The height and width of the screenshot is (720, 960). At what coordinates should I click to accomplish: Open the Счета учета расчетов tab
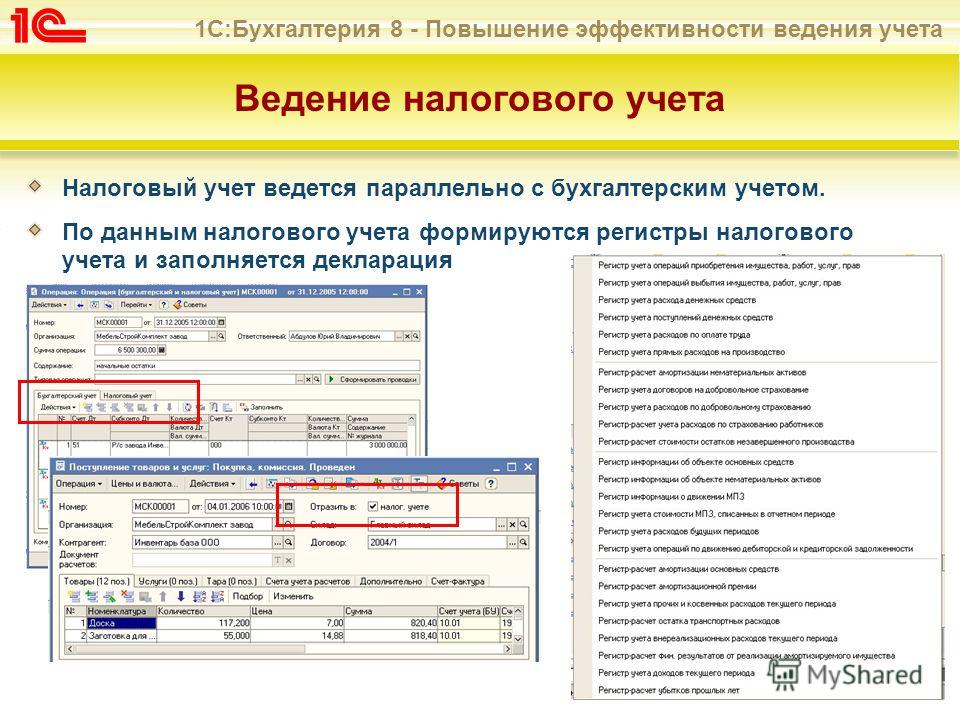(x=308, y=581)
